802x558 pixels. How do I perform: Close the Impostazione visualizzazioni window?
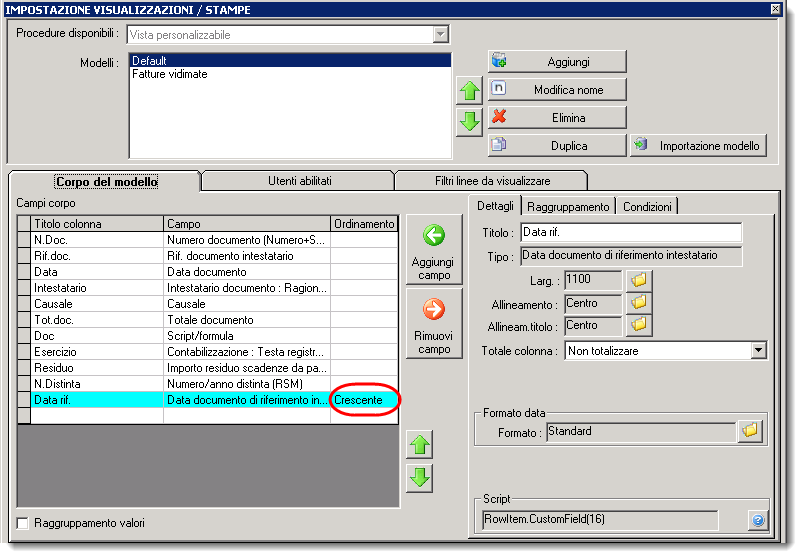coord(775,9)
